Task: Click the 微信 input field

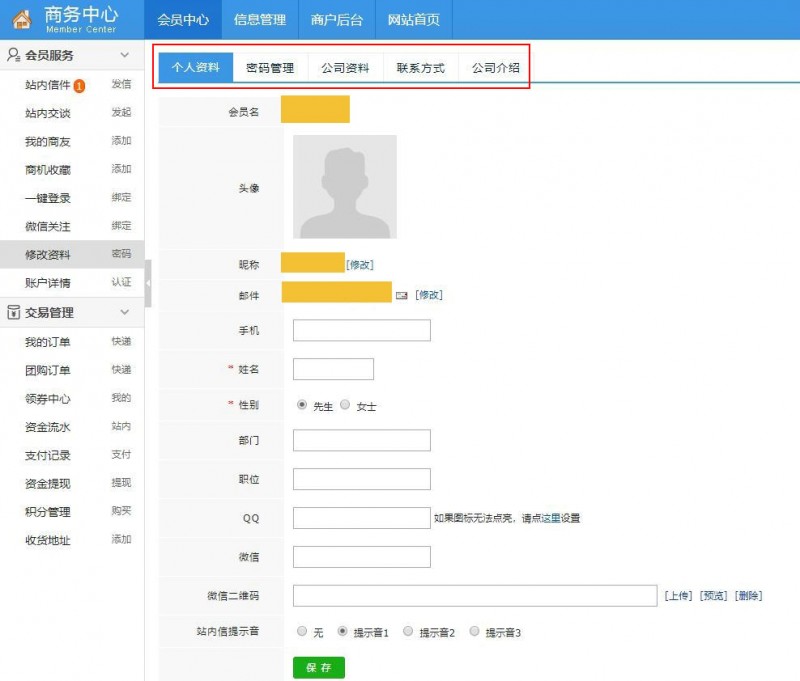Action: [x=362, y=557]
